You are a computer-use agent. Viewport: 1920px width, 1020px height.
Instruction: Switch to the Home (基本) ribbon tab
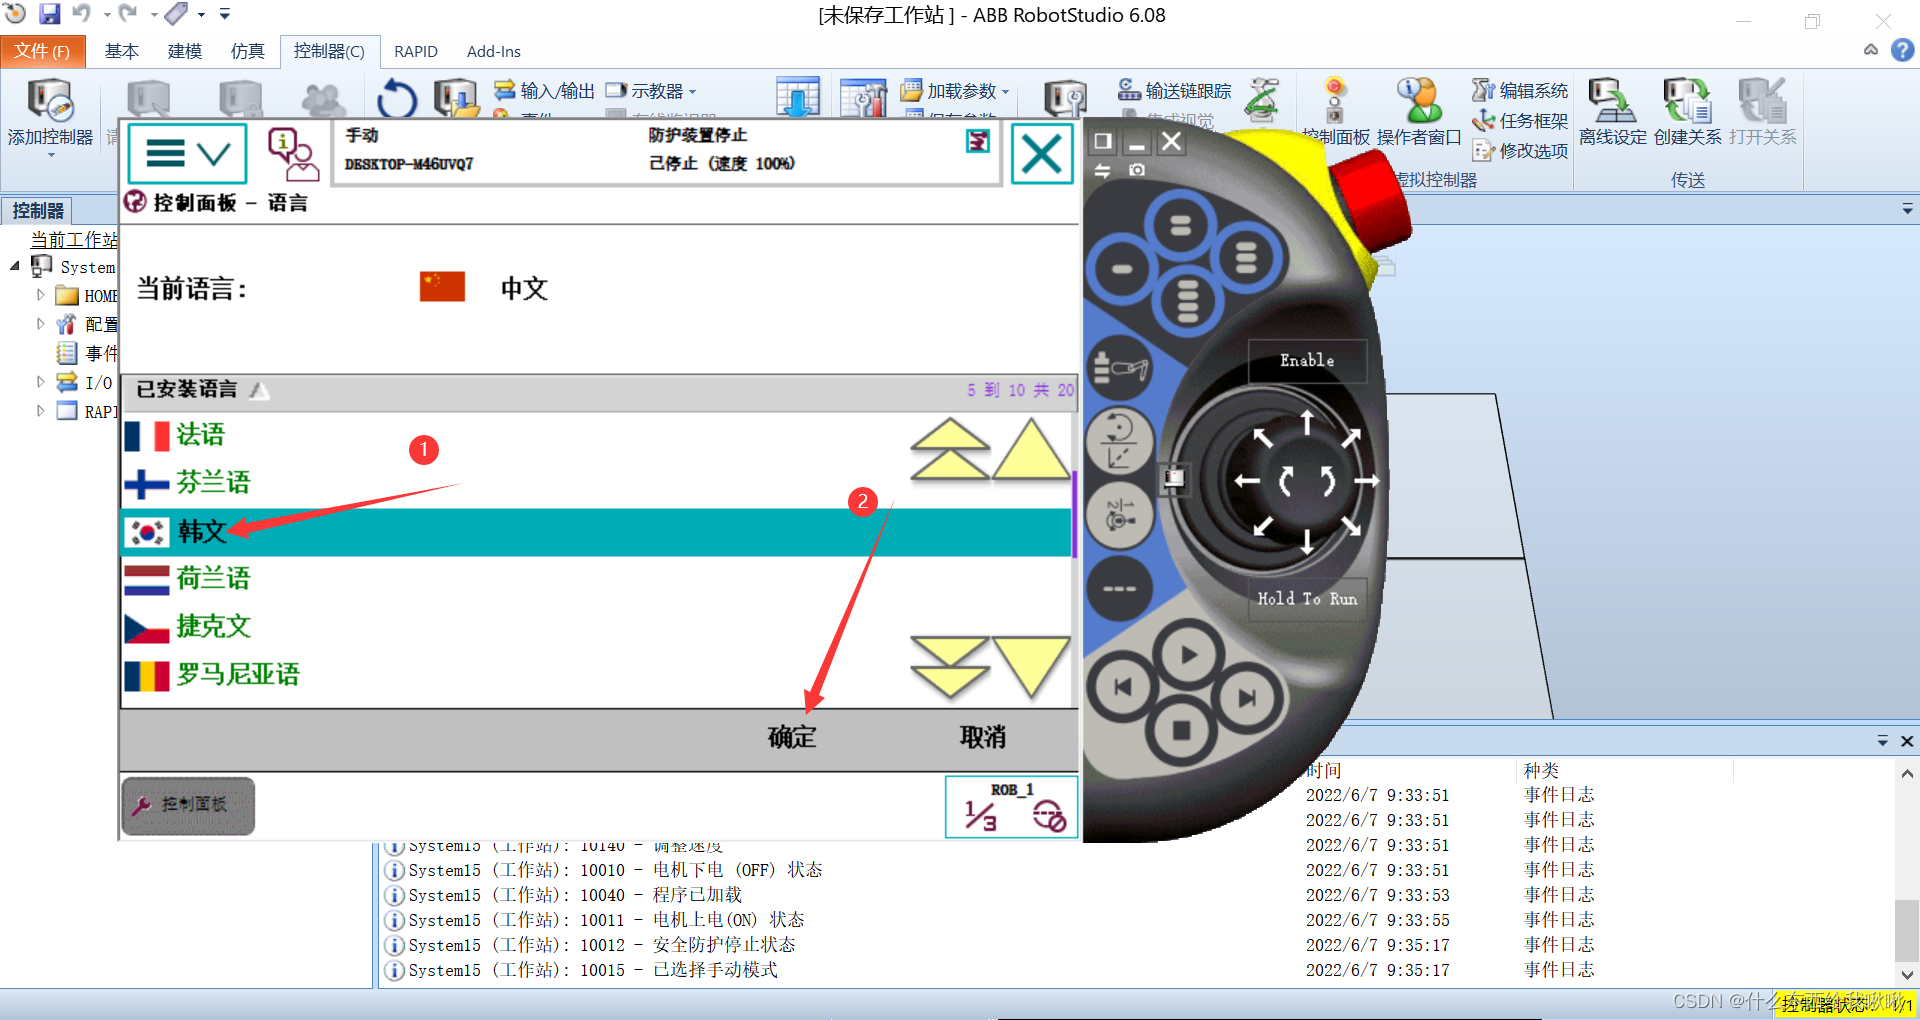122,51
